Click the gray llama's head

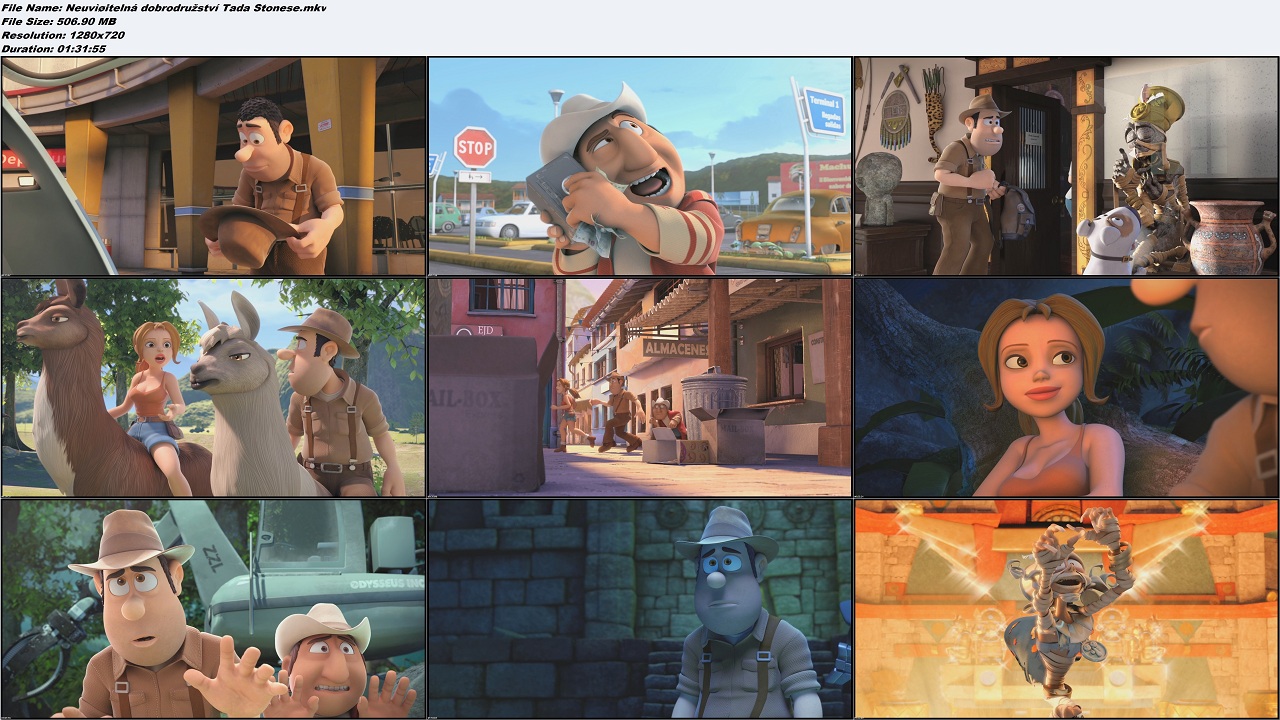(228, 346)
